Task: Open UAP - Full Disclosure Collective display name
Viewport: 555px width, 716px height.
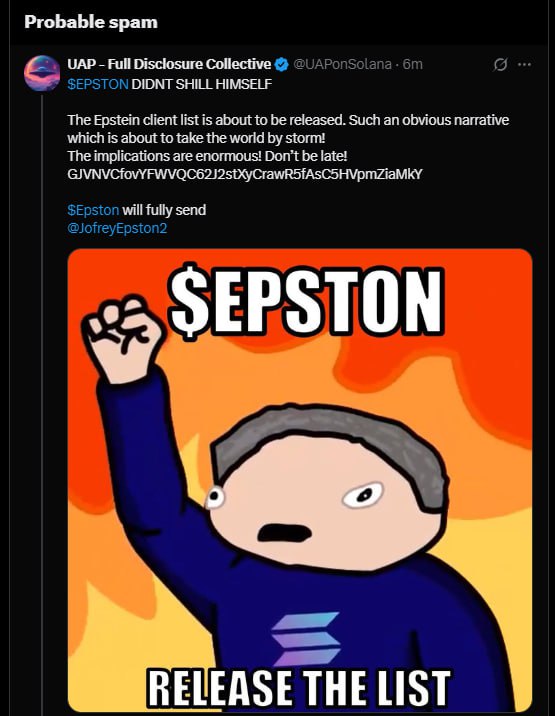Action: tap(169, 64)
